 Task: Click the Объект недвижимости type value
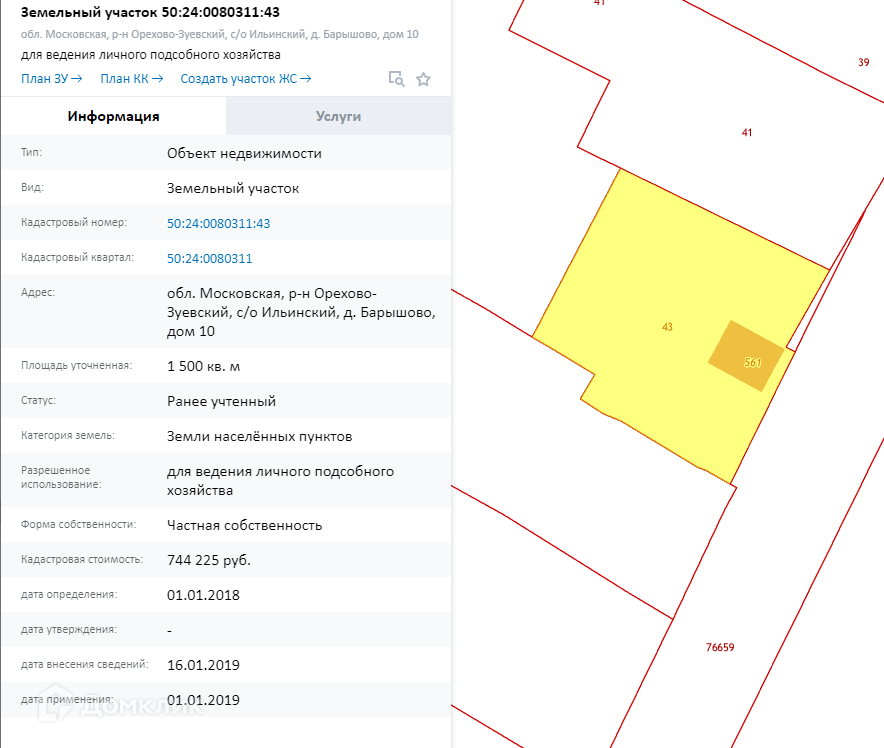[x=244, y=153]
